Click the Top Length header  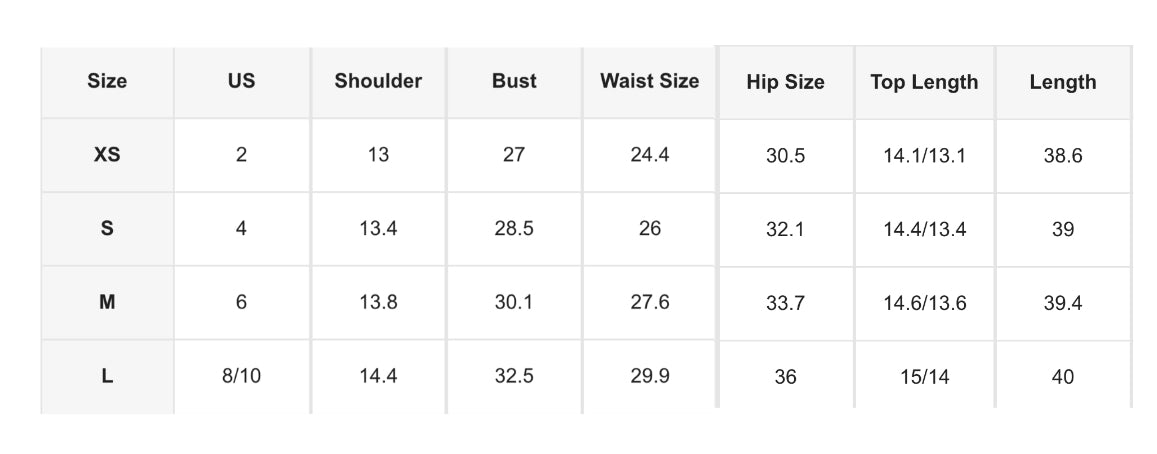pyautogui.click(x=924, y=83)
